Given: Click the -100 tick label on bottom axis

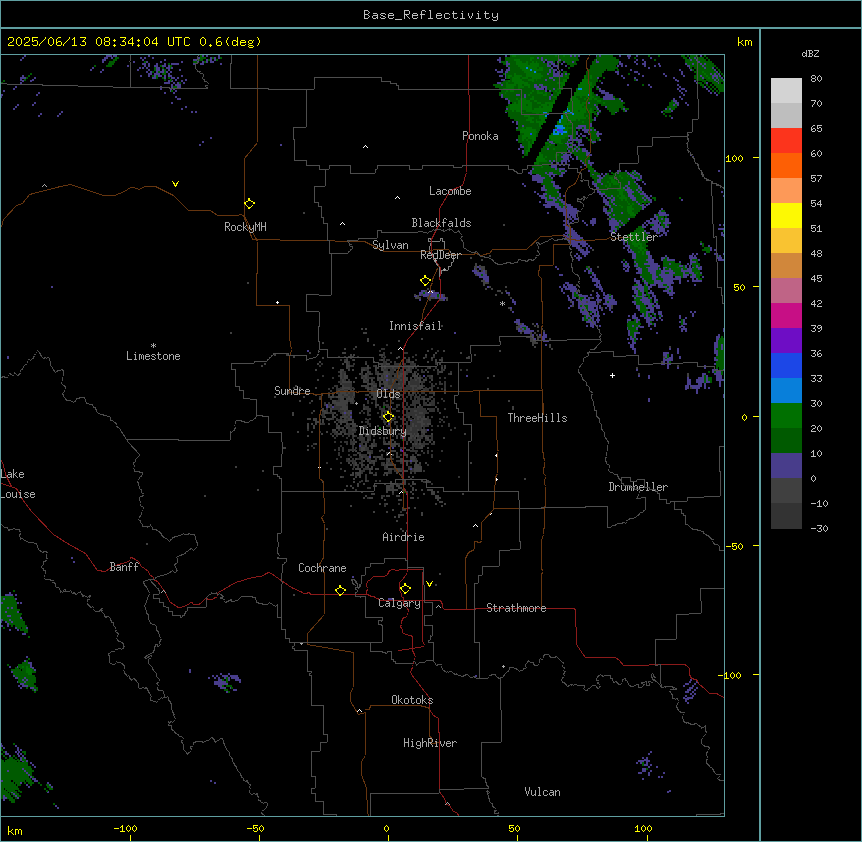Looking at the screenshot, I should point(125,828).
